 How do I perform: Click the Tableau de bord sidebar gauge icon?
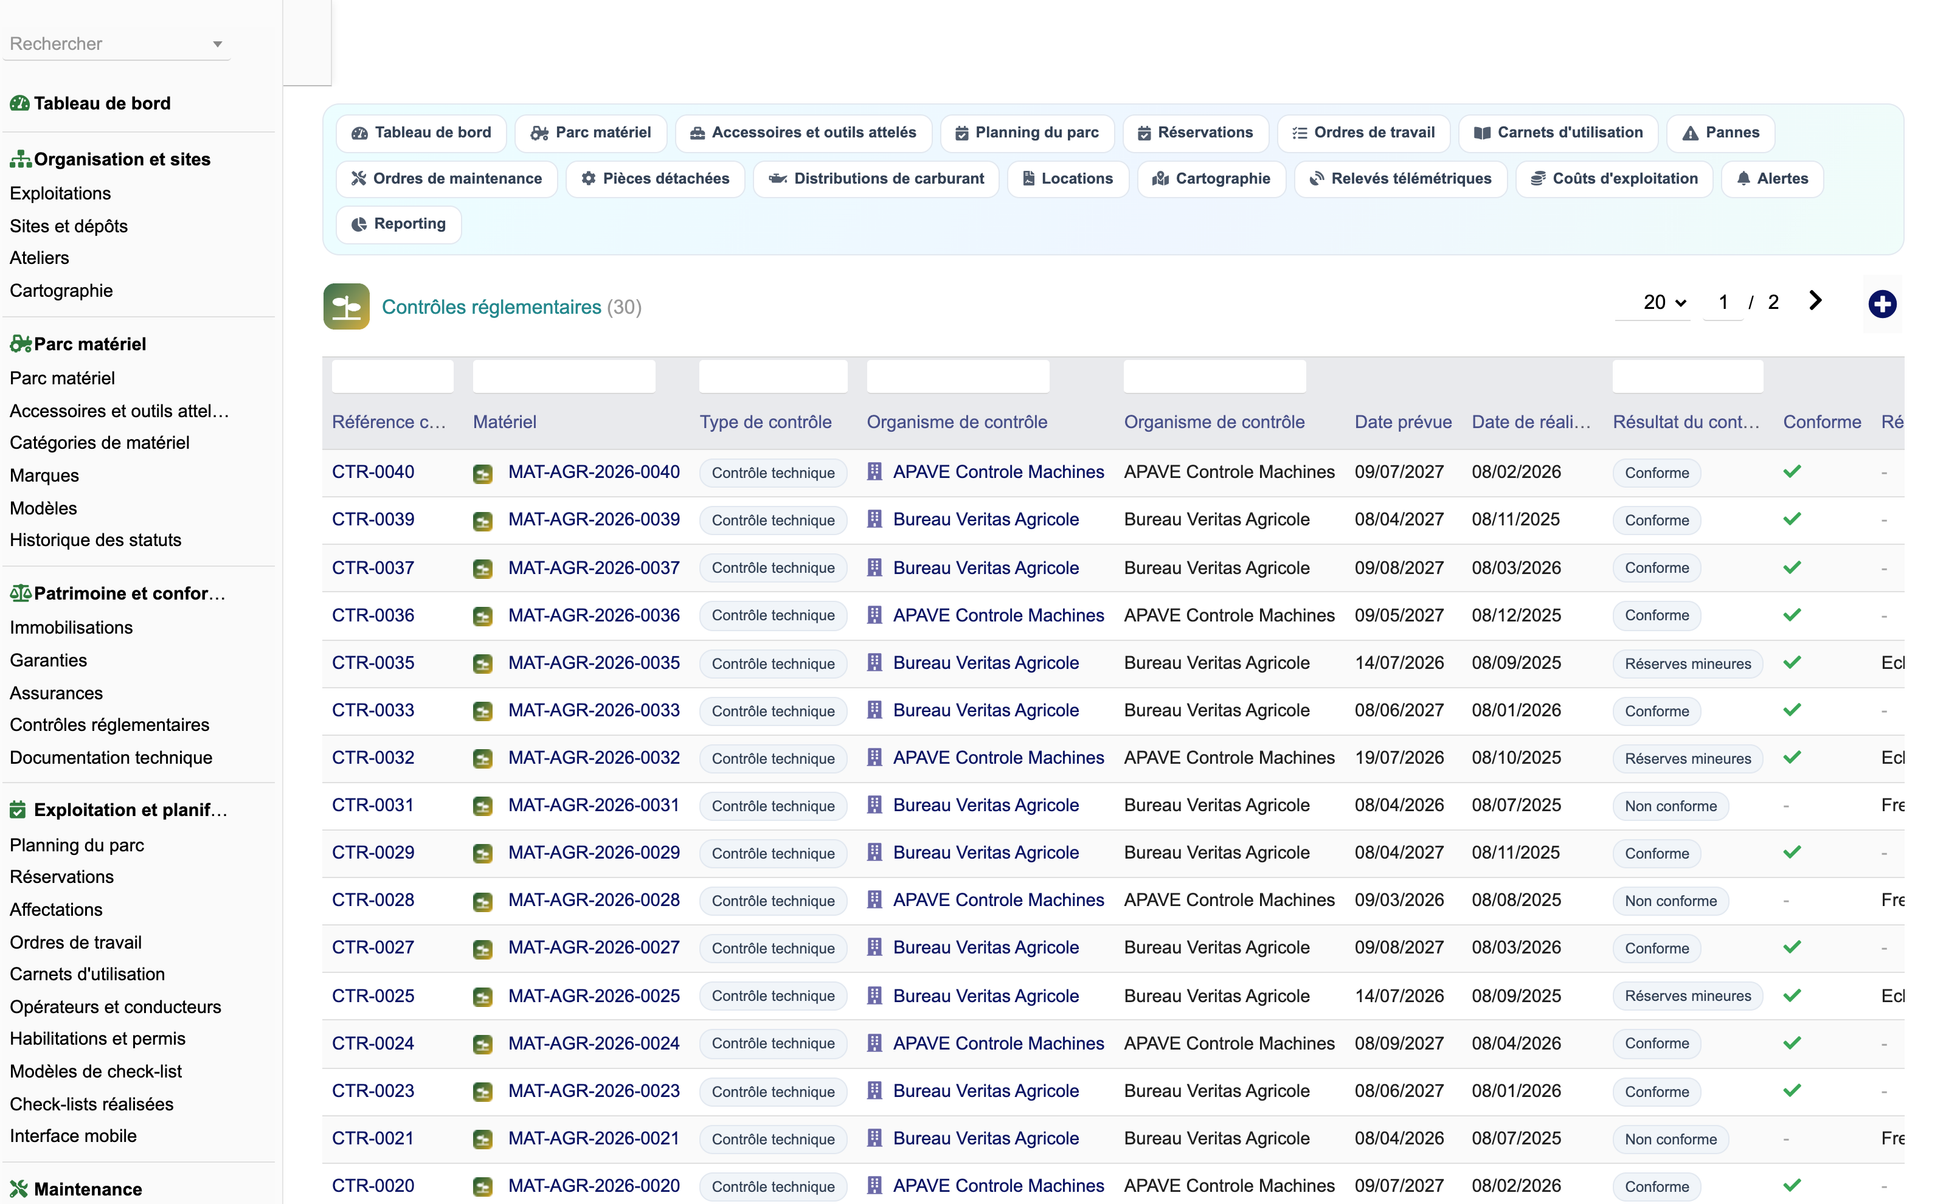click(19, 103)
